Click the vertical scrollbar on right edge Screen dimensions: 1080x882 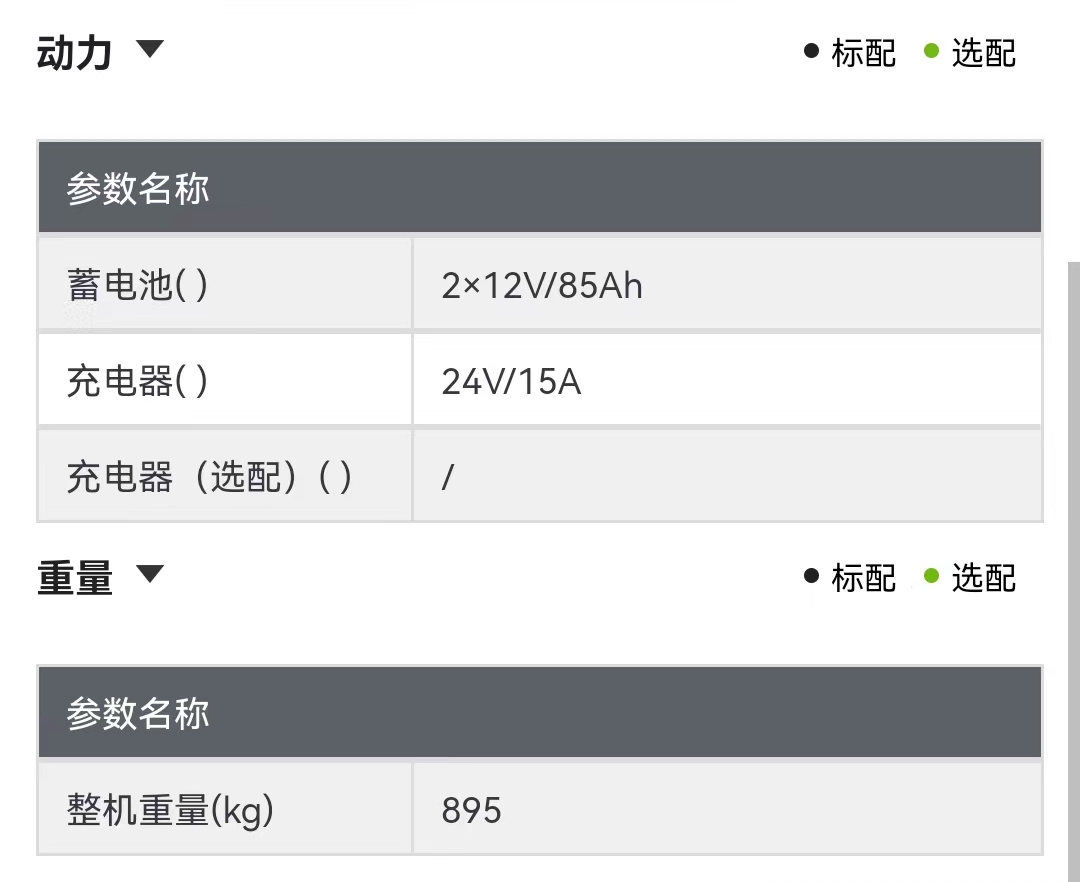[x=1074, y=571]
